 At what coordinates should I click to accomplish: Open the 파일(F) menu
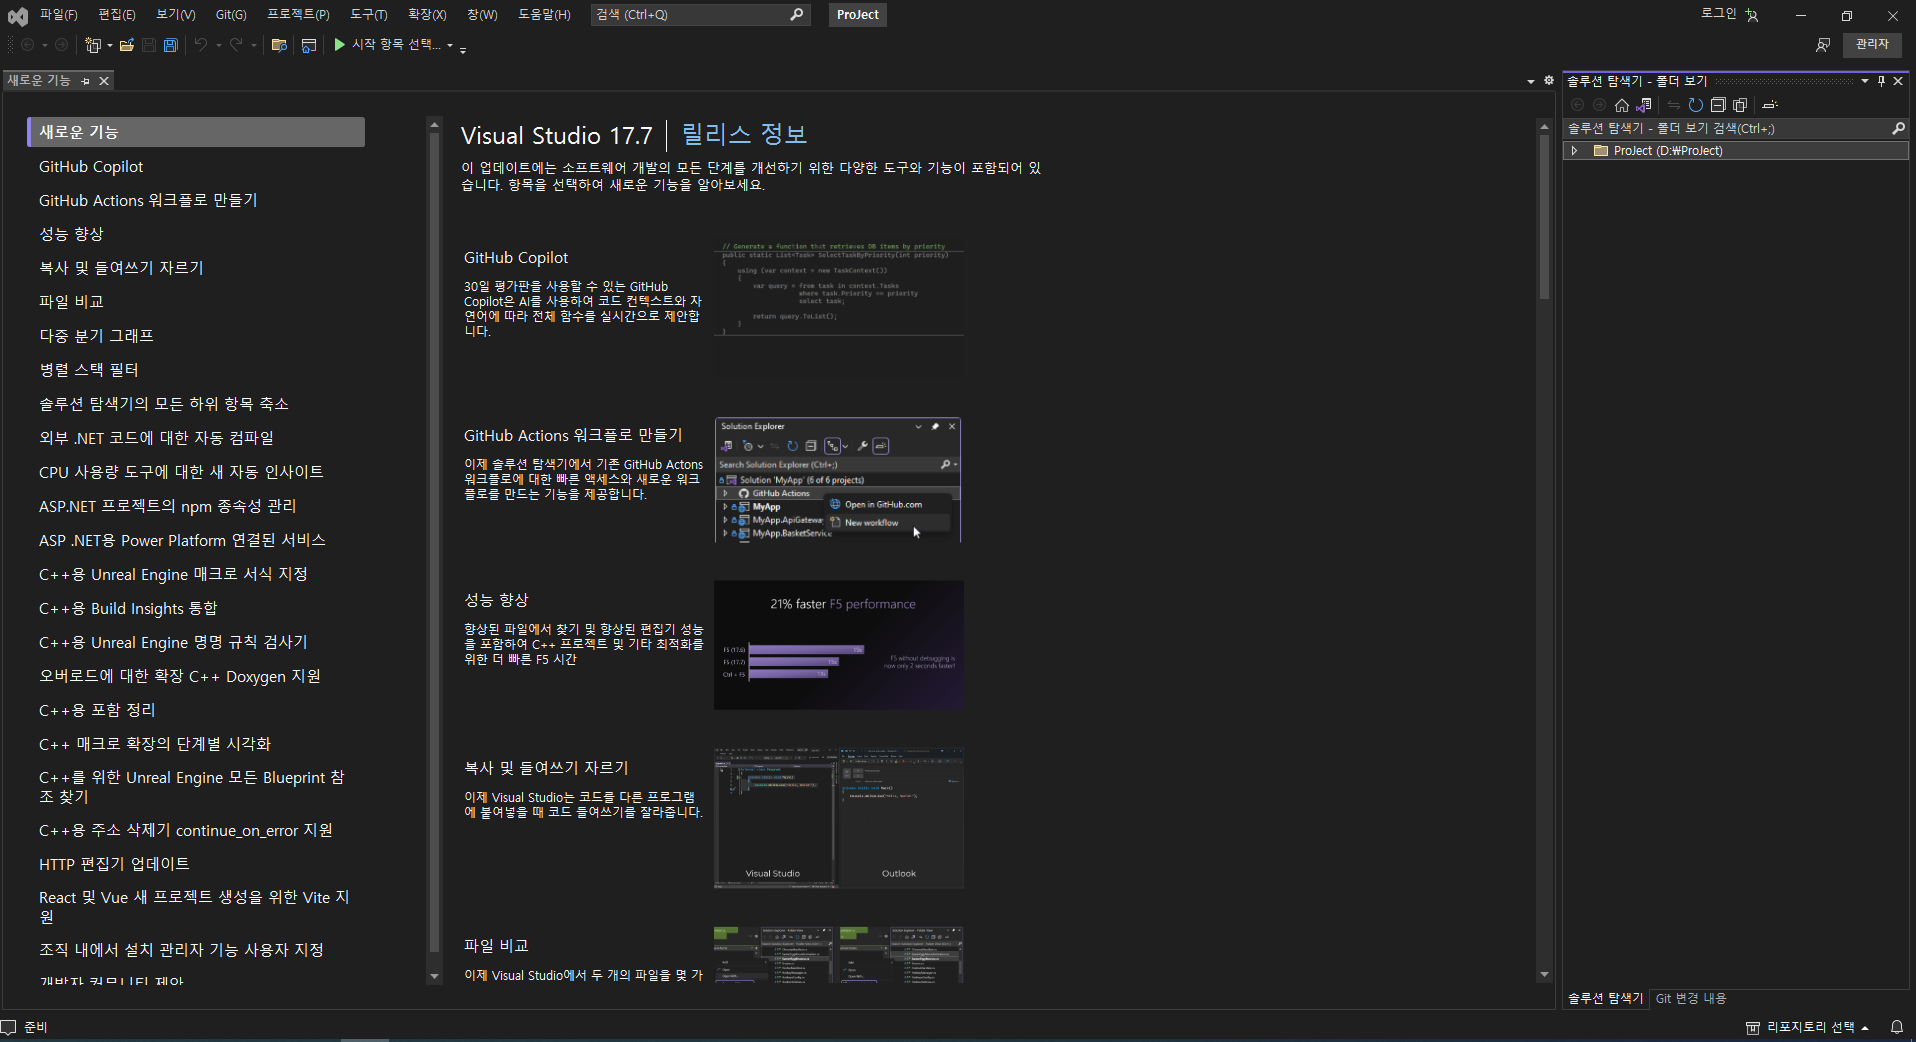tap(58, 15)
